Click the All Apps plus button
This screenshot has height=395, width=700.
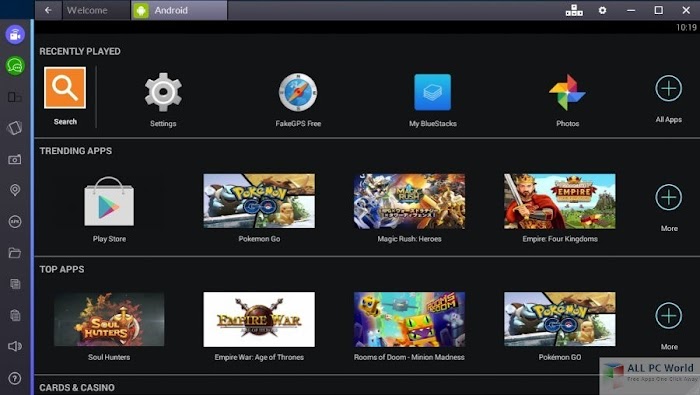click(668, 88)
